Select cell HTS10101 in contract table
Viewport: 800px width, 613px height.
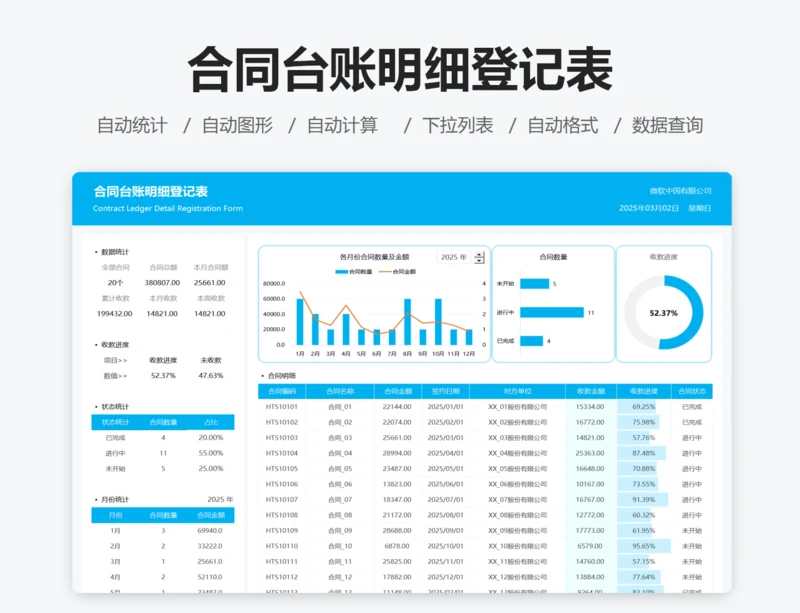[282, 407]
